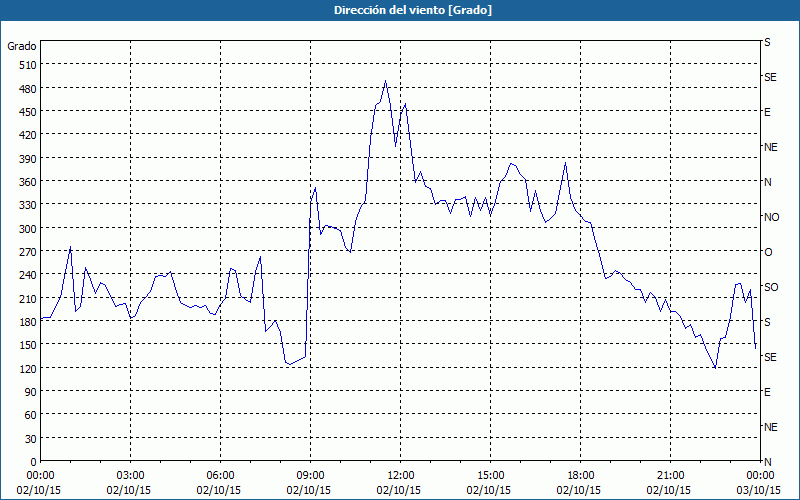
Task: Click the 30 value on the left axis
Action: click(x=31, y=439)
